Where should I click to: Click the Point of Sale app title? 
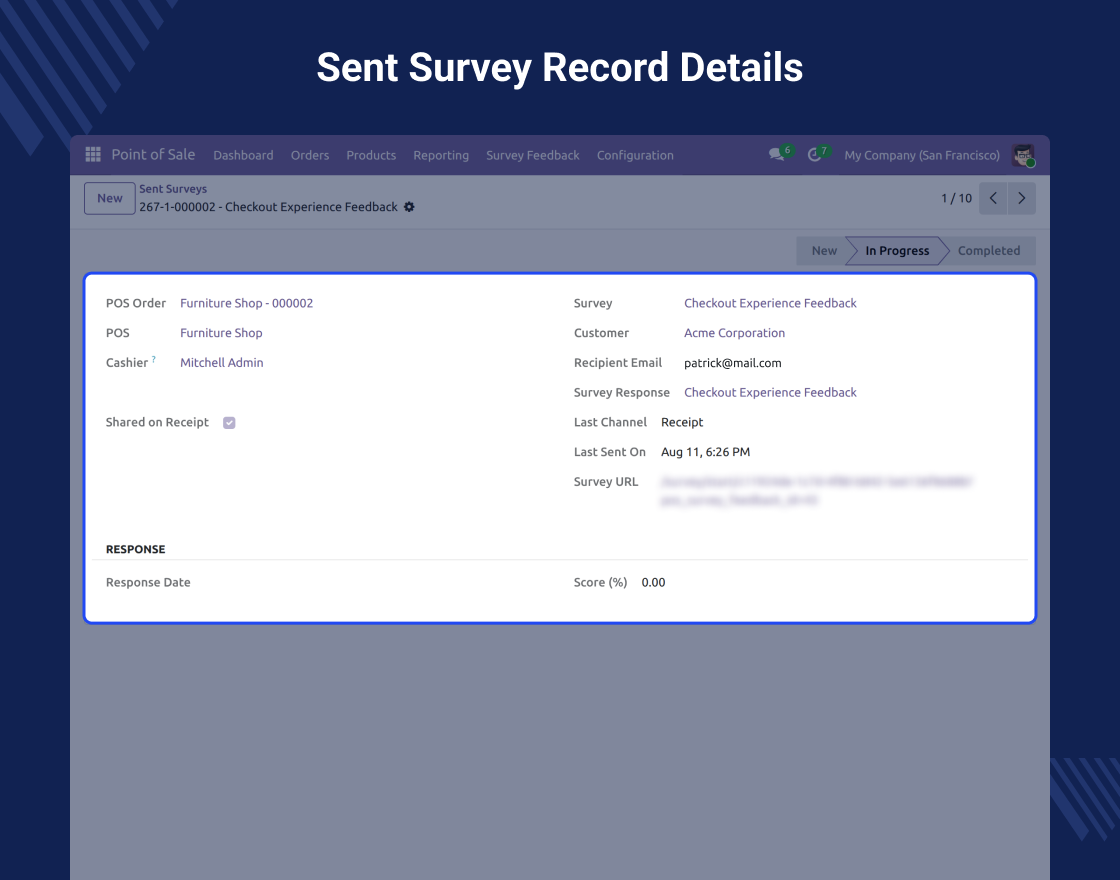pyautogui.click(x=154, y=154)
